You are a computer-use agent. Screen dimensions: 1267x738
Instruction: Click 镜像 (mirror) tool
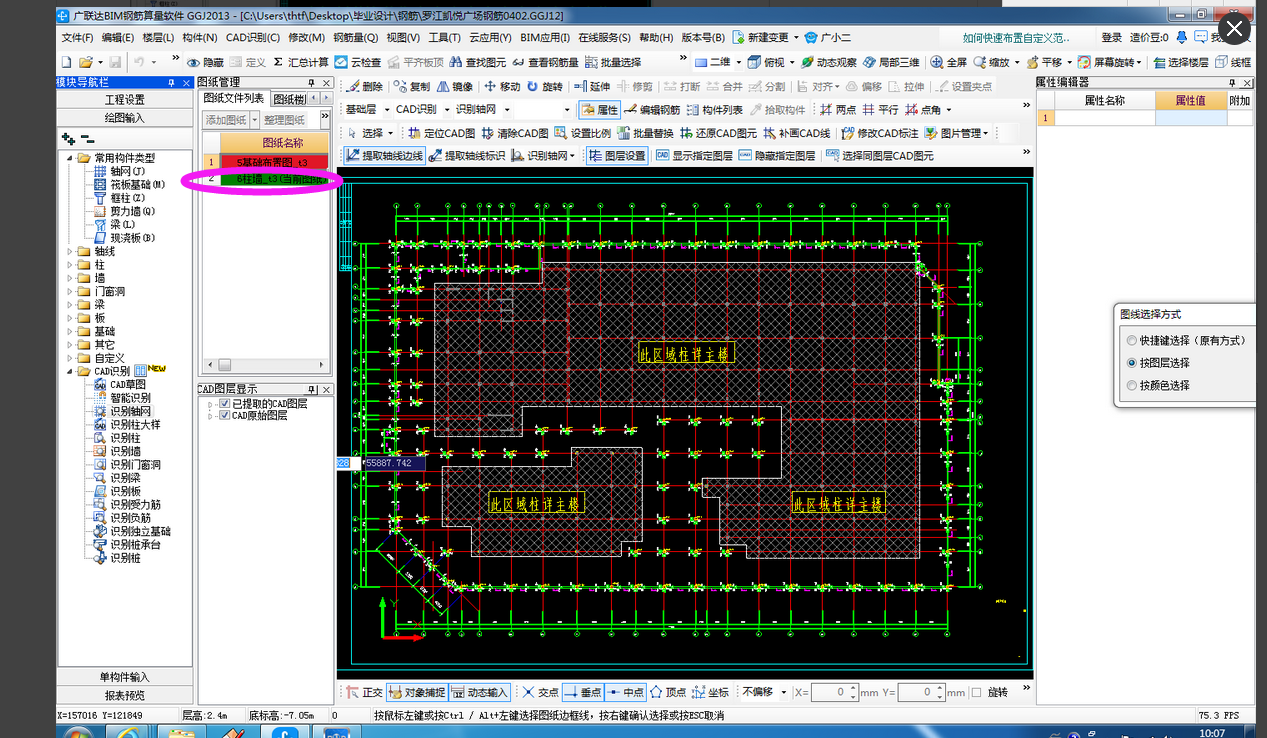click(x=454, y=87)
